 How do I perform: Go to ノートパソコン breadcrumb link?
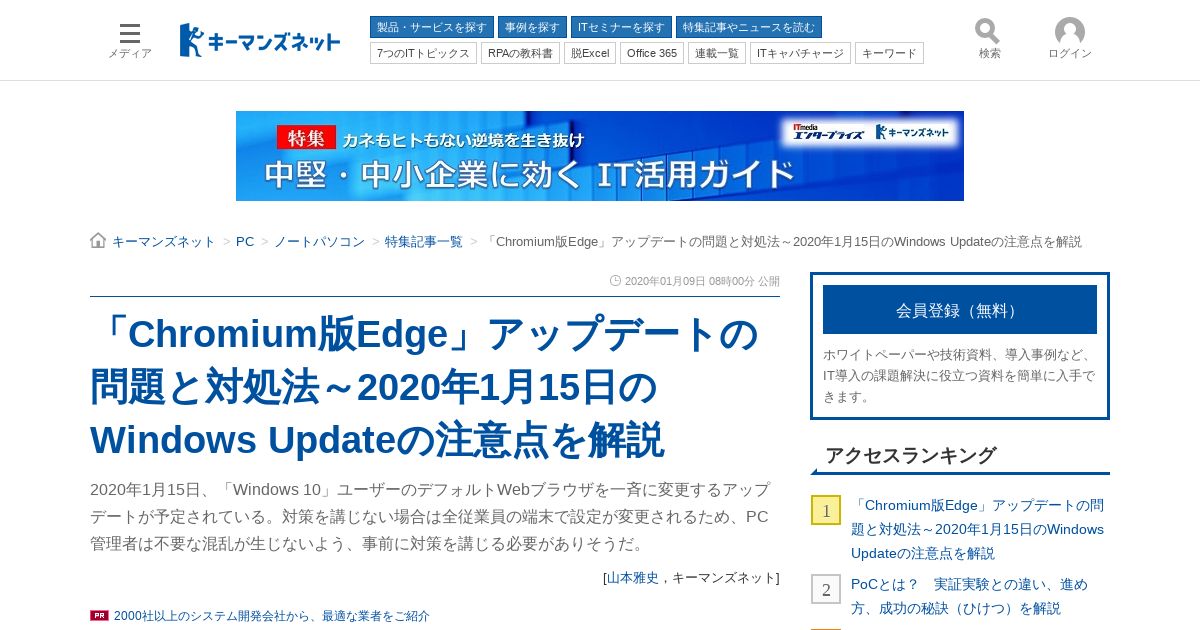(x=319, y=242)
